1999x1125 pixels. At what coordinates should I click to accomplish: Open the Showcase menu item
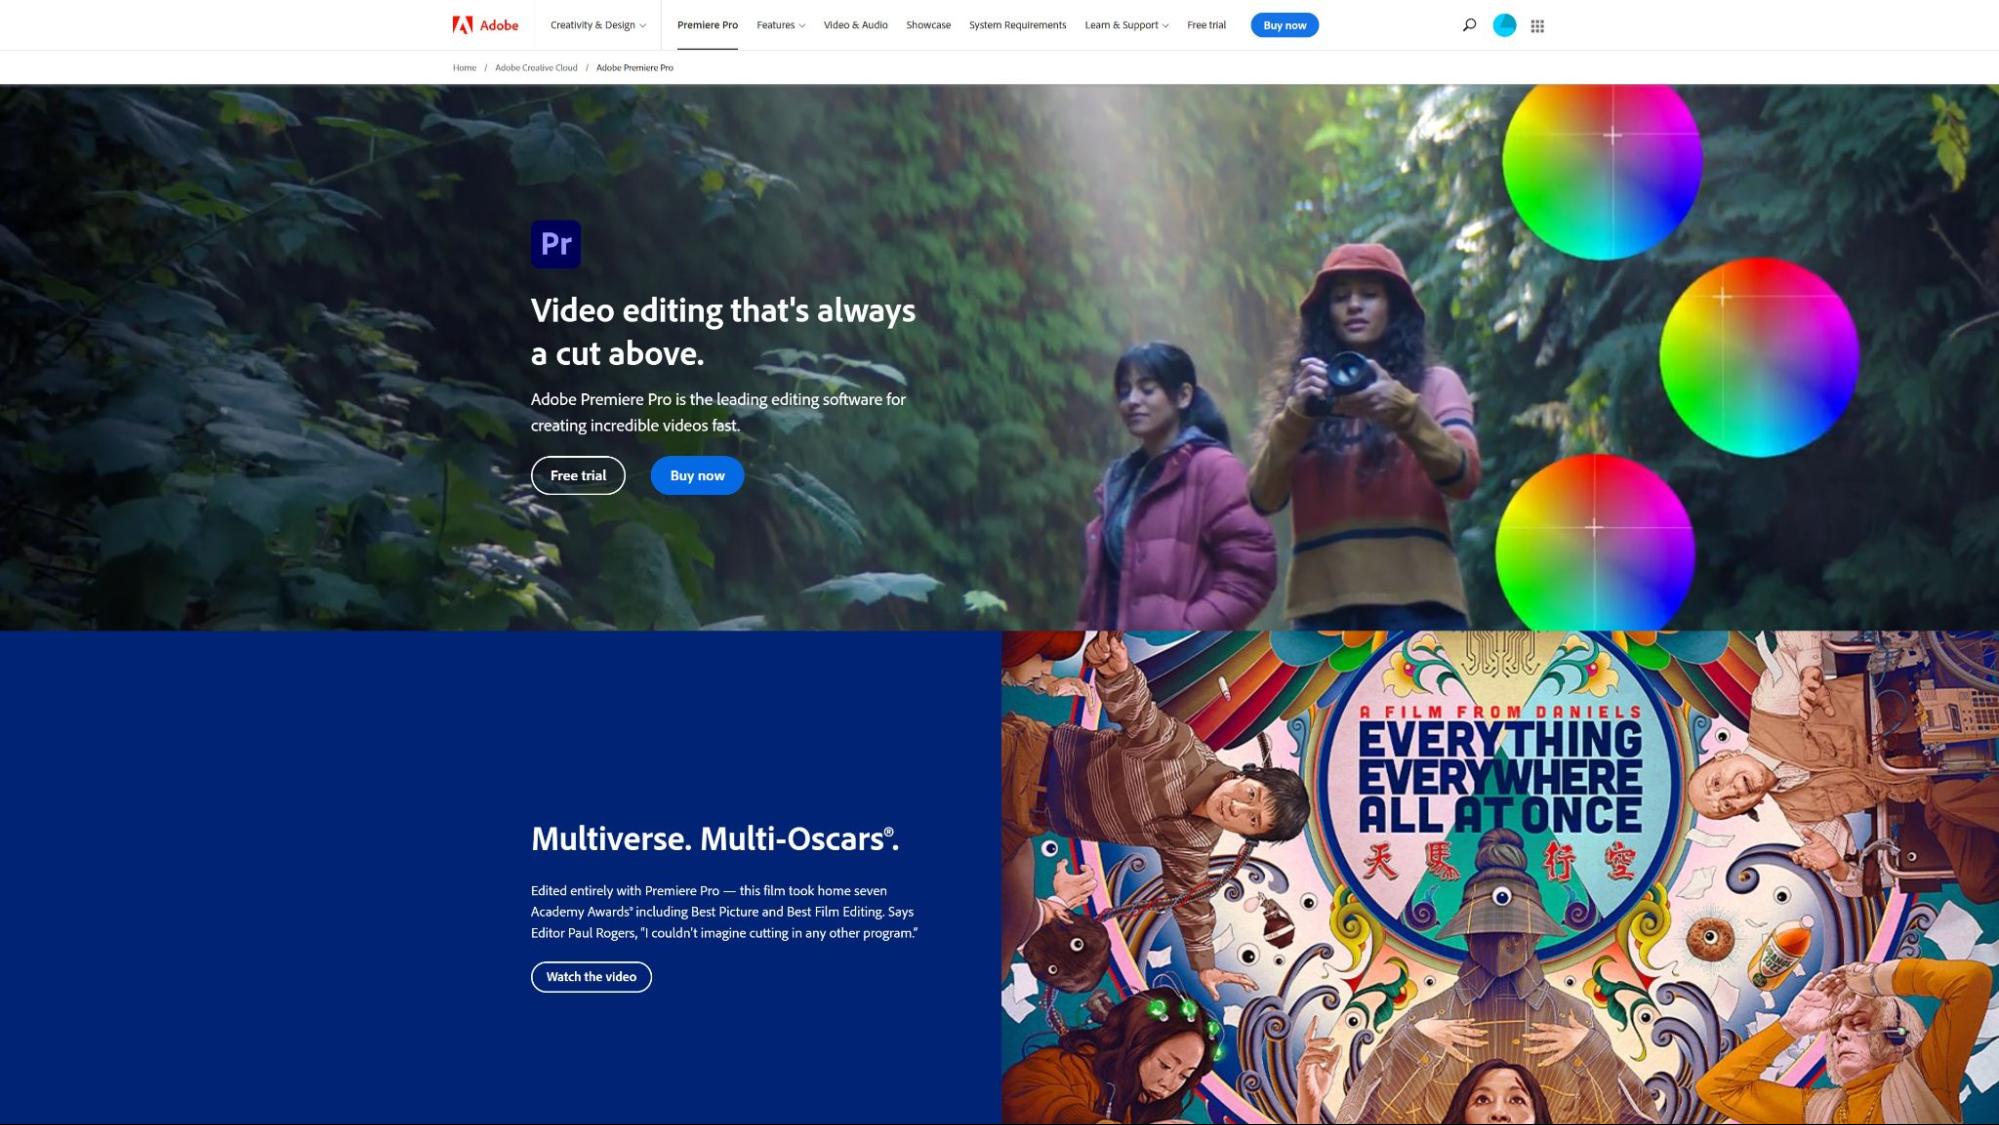click(928, 24)
